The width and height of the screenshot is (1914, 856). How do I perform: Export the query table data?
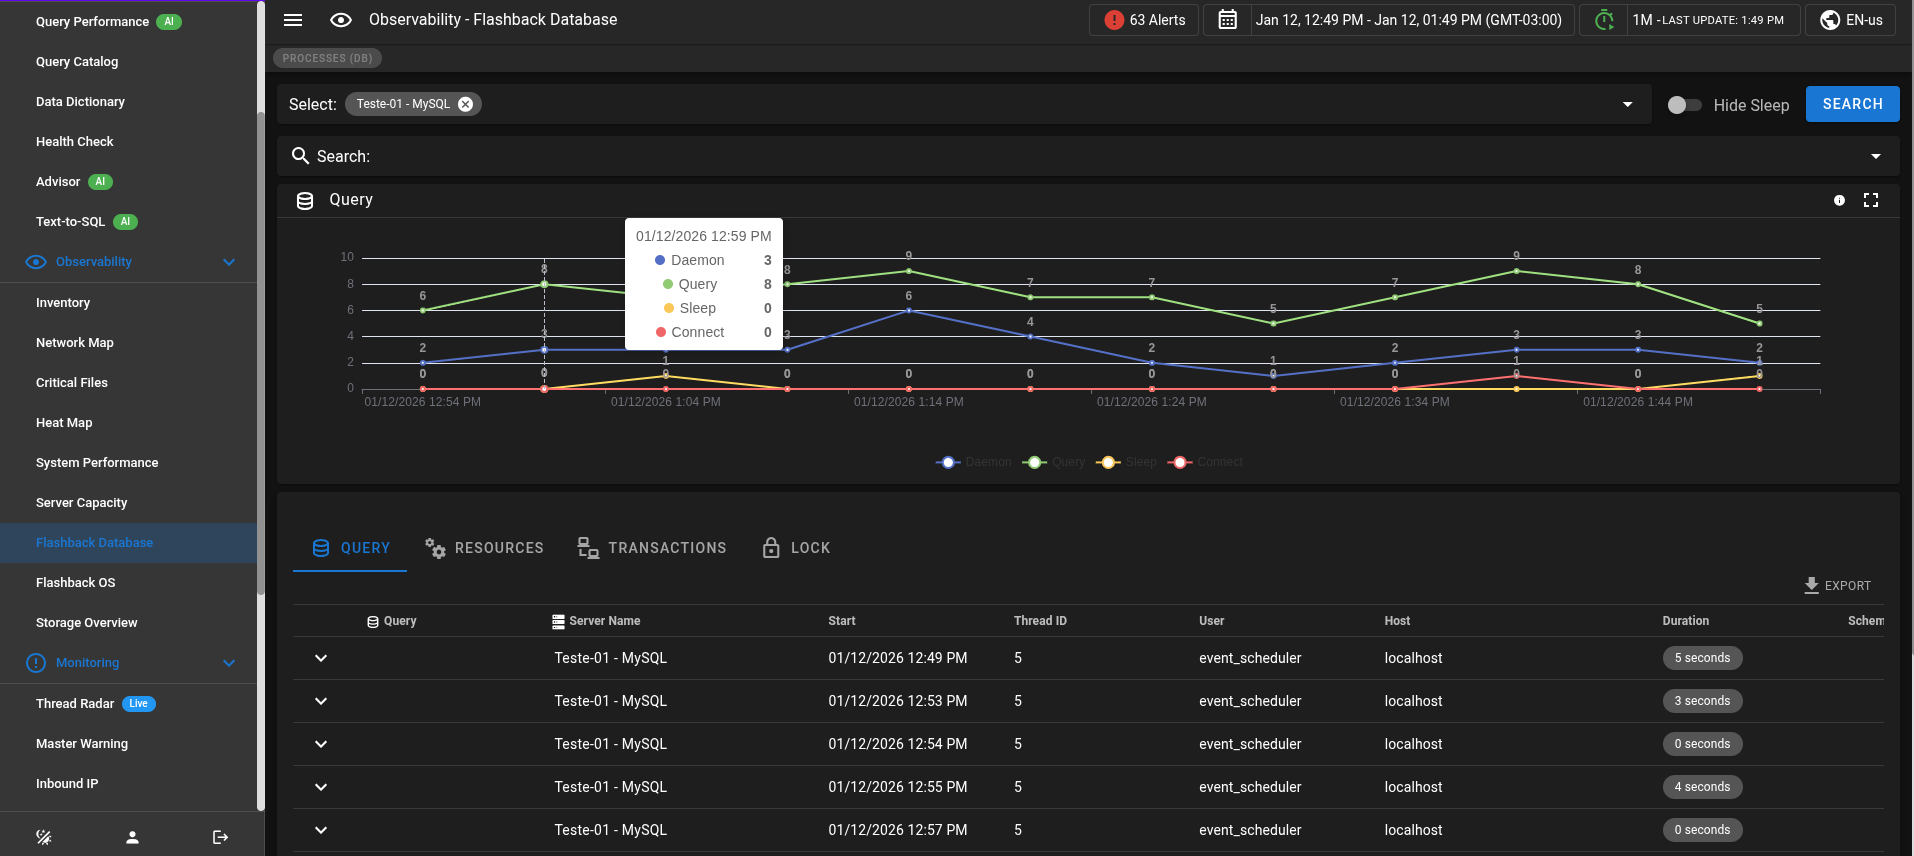[x=1837, y=586]
